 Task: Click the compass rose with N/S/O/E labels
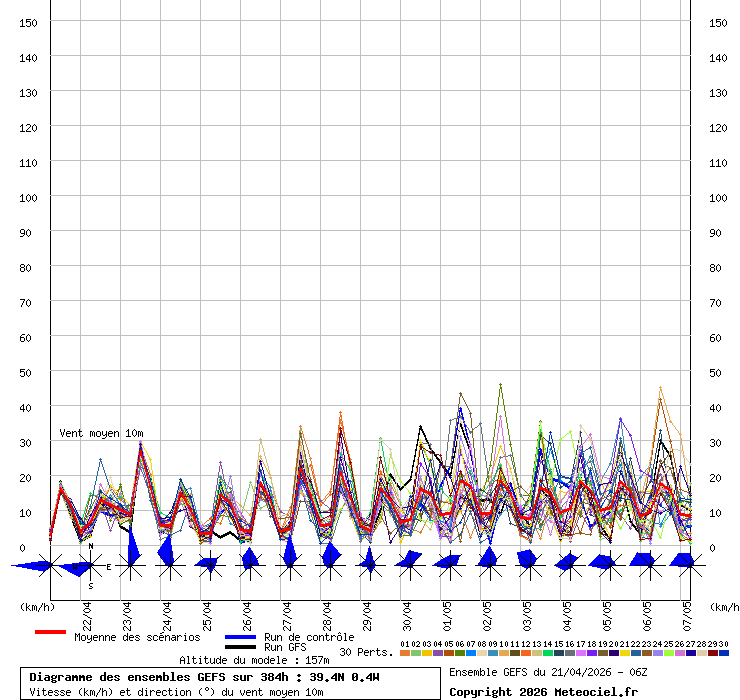90,566
